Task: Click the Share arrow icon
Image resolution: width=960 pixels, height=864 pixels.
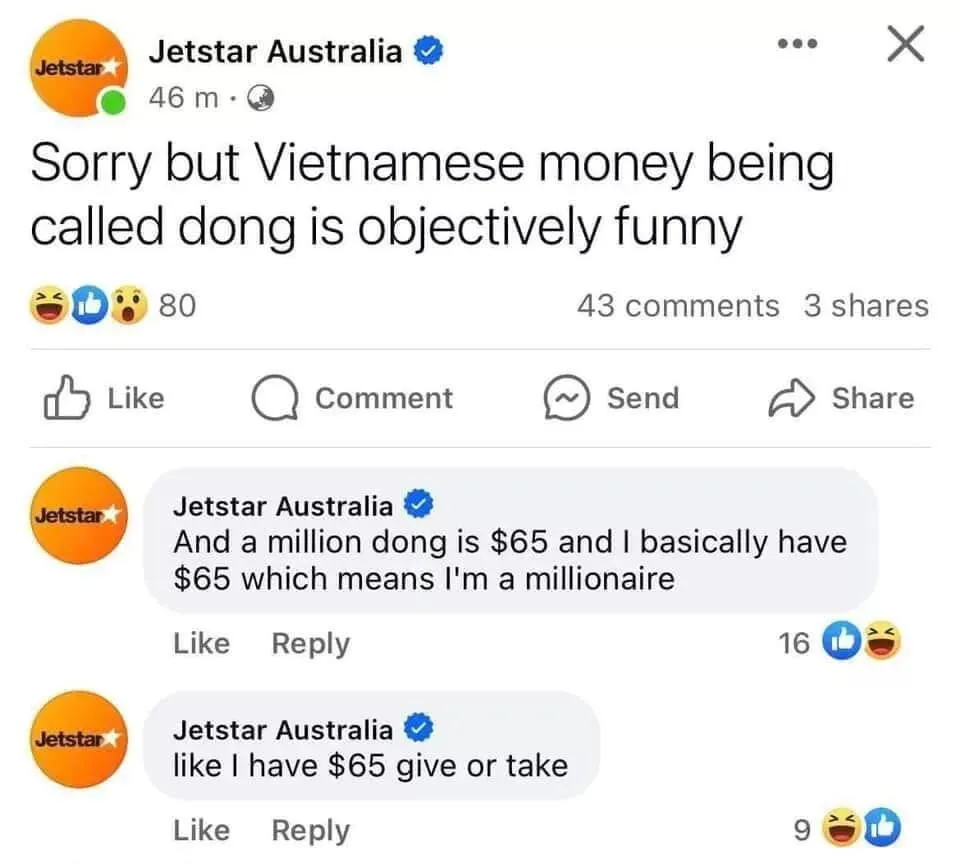Action: [x=792, y=398]
